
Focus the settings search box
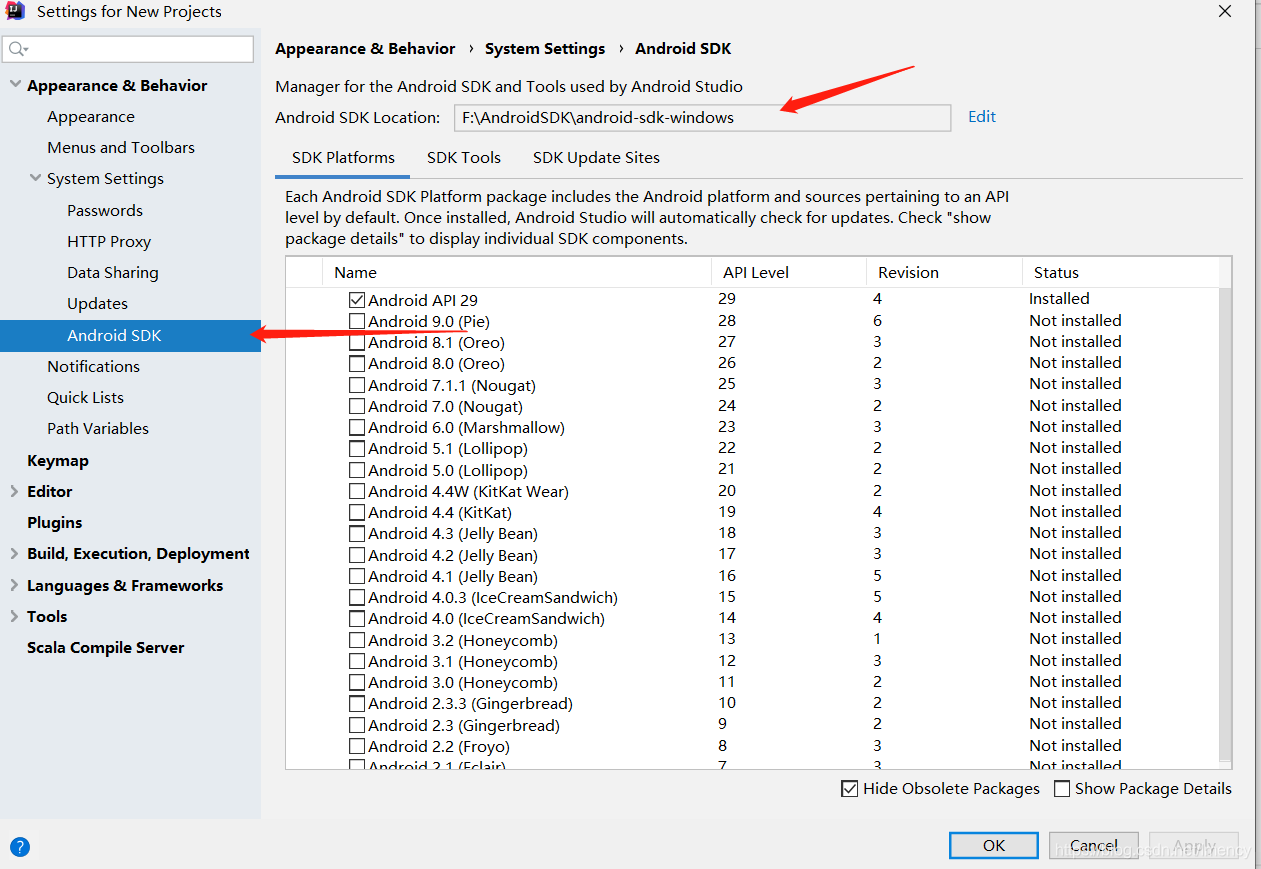point(129,49)
